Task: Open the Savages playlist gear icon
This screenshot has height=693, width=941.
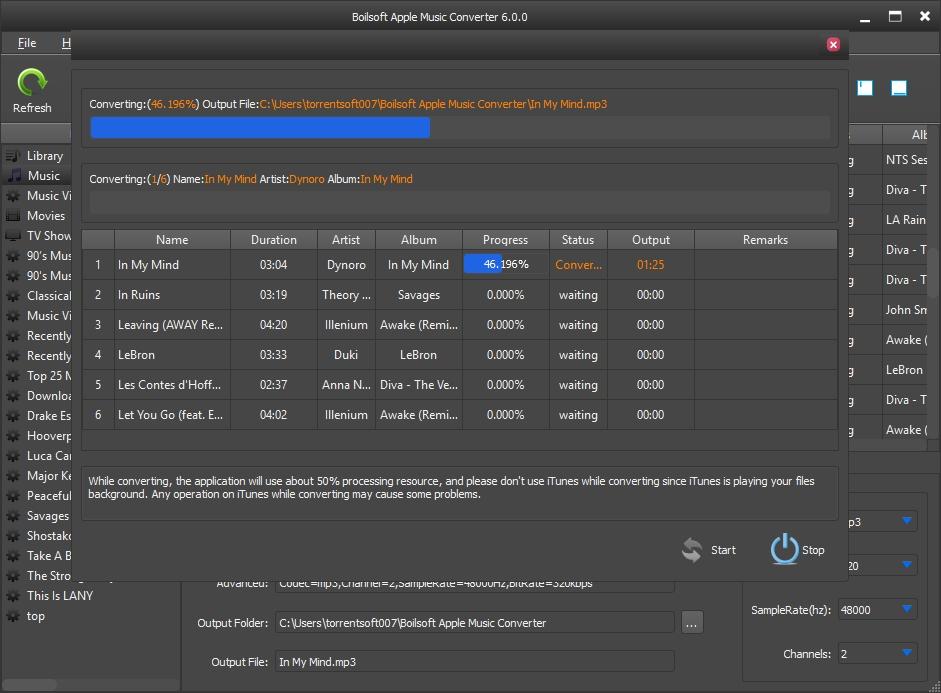Action: (13, 516)
